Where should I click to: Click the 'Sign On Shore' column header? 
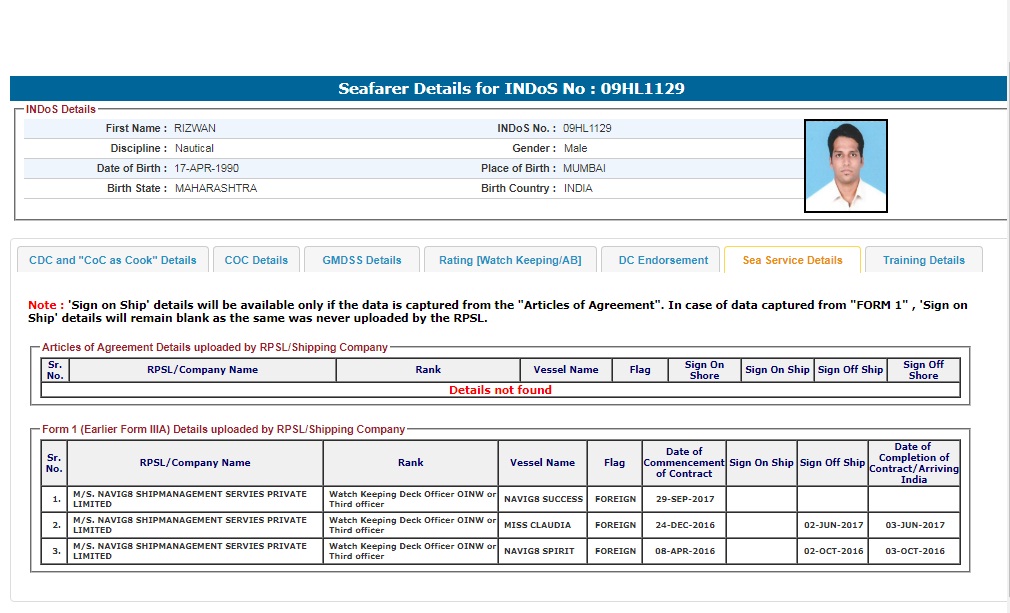click(704, 370)
